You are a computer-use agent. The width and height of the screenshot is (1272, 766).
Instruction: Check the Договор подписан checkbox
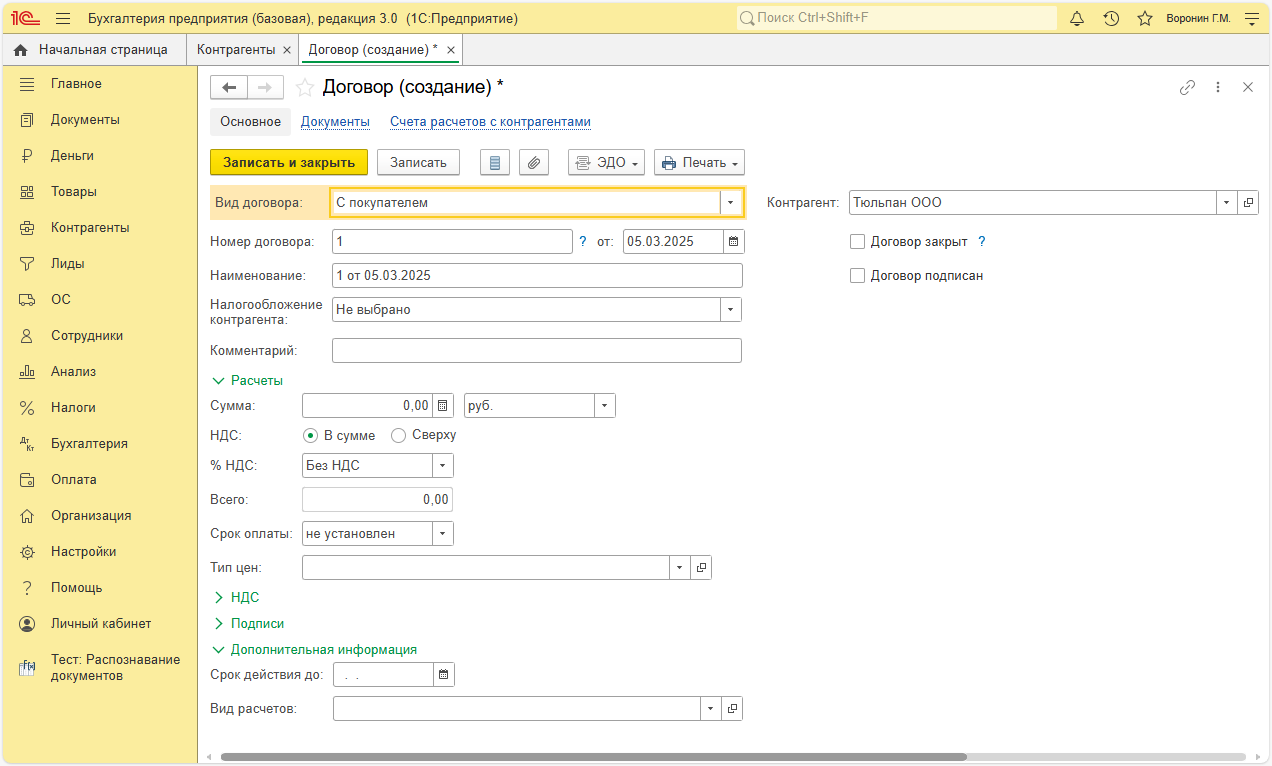(x=857, y=275)
